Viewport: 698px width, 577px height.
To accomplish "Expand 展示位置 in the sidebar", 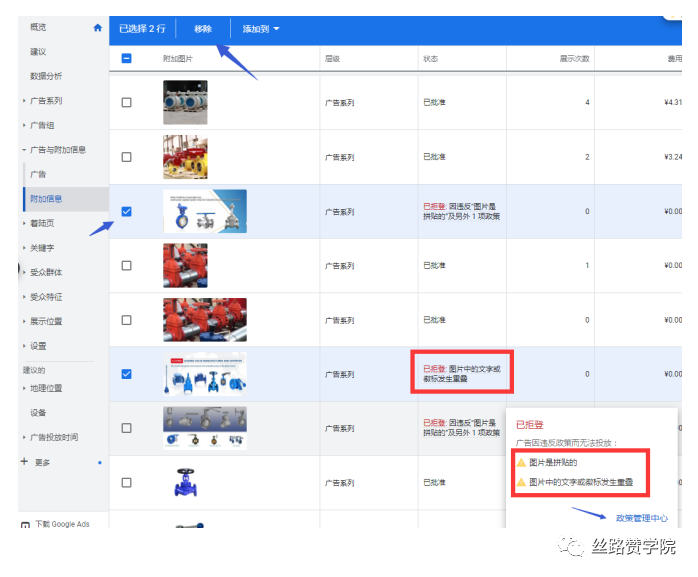I will (x=24, y=321).
